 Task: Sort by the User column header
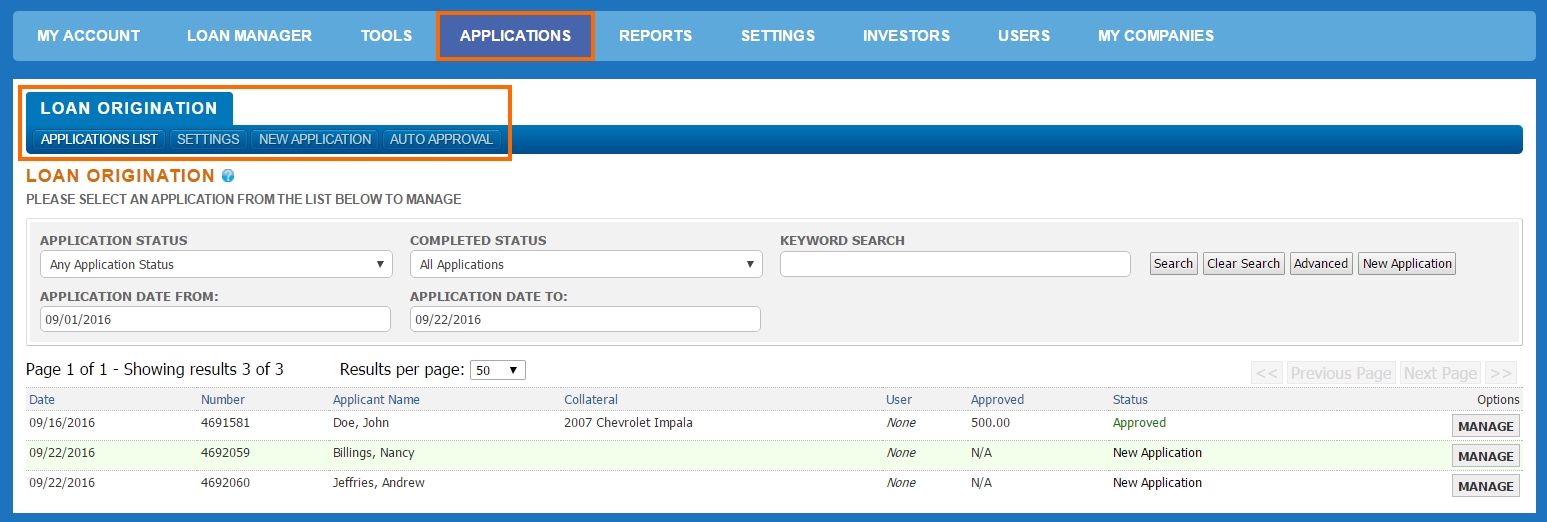(899, 400)
